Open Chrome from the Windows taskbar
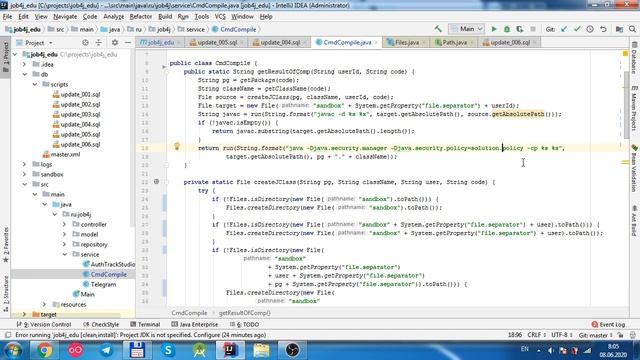This screenshot has height=360, width=640. [x=44, y=350]
